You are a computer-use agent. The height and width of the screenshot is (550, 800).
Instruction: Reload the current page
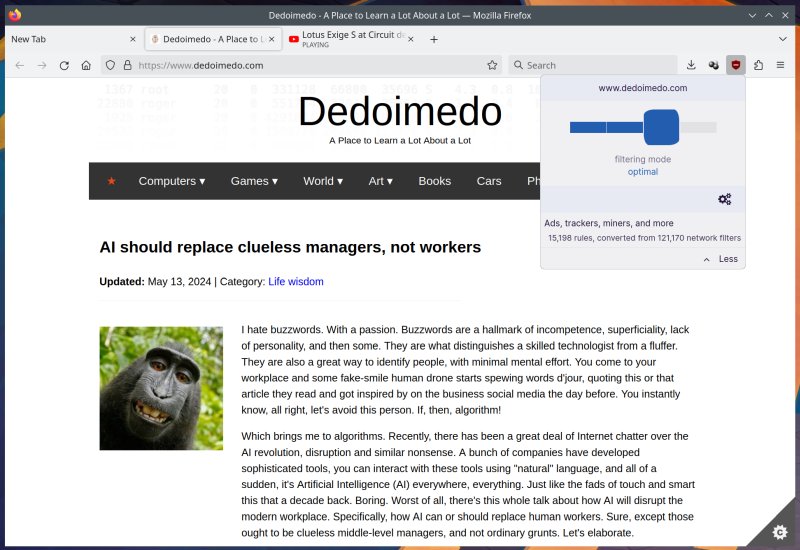pyautogui.click(x=64, y=65)
